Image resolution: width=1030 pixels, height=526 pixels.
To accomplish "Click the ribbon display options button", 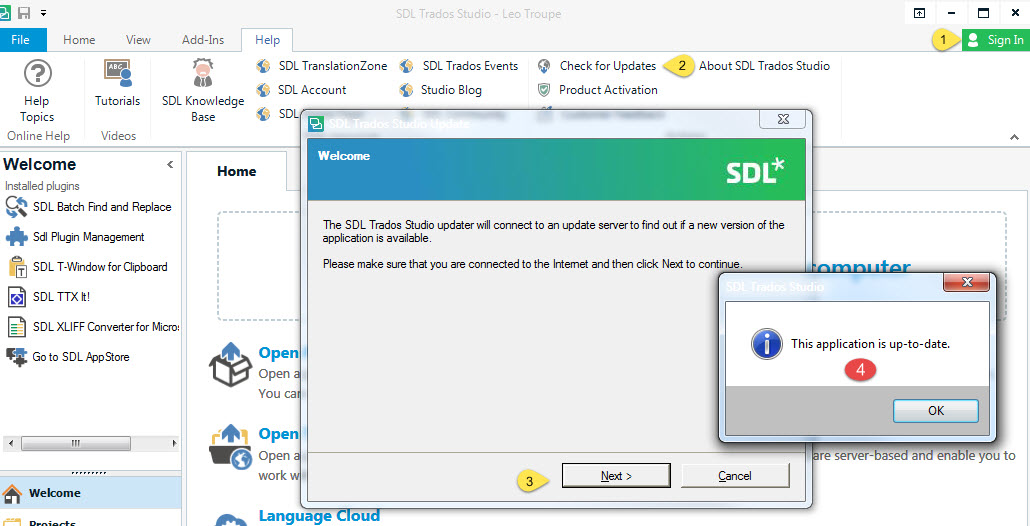I will tap(920, 13).
